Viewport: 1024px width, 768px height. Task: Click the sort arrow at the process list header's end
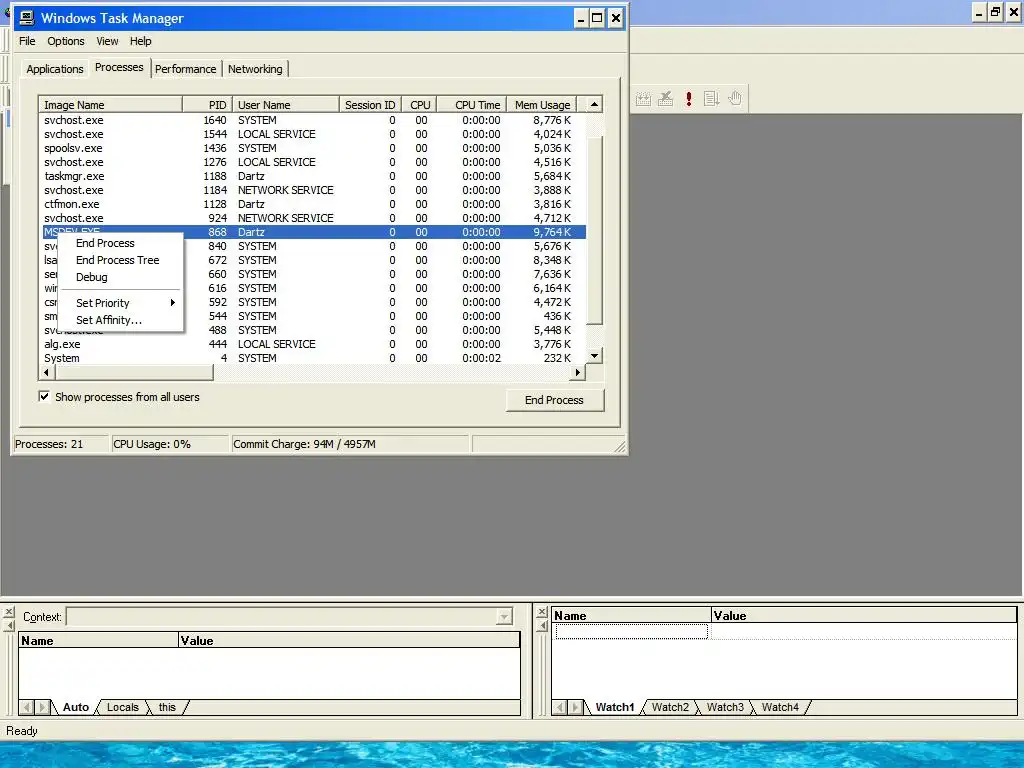pyautogui.click(x=594, y=104)
